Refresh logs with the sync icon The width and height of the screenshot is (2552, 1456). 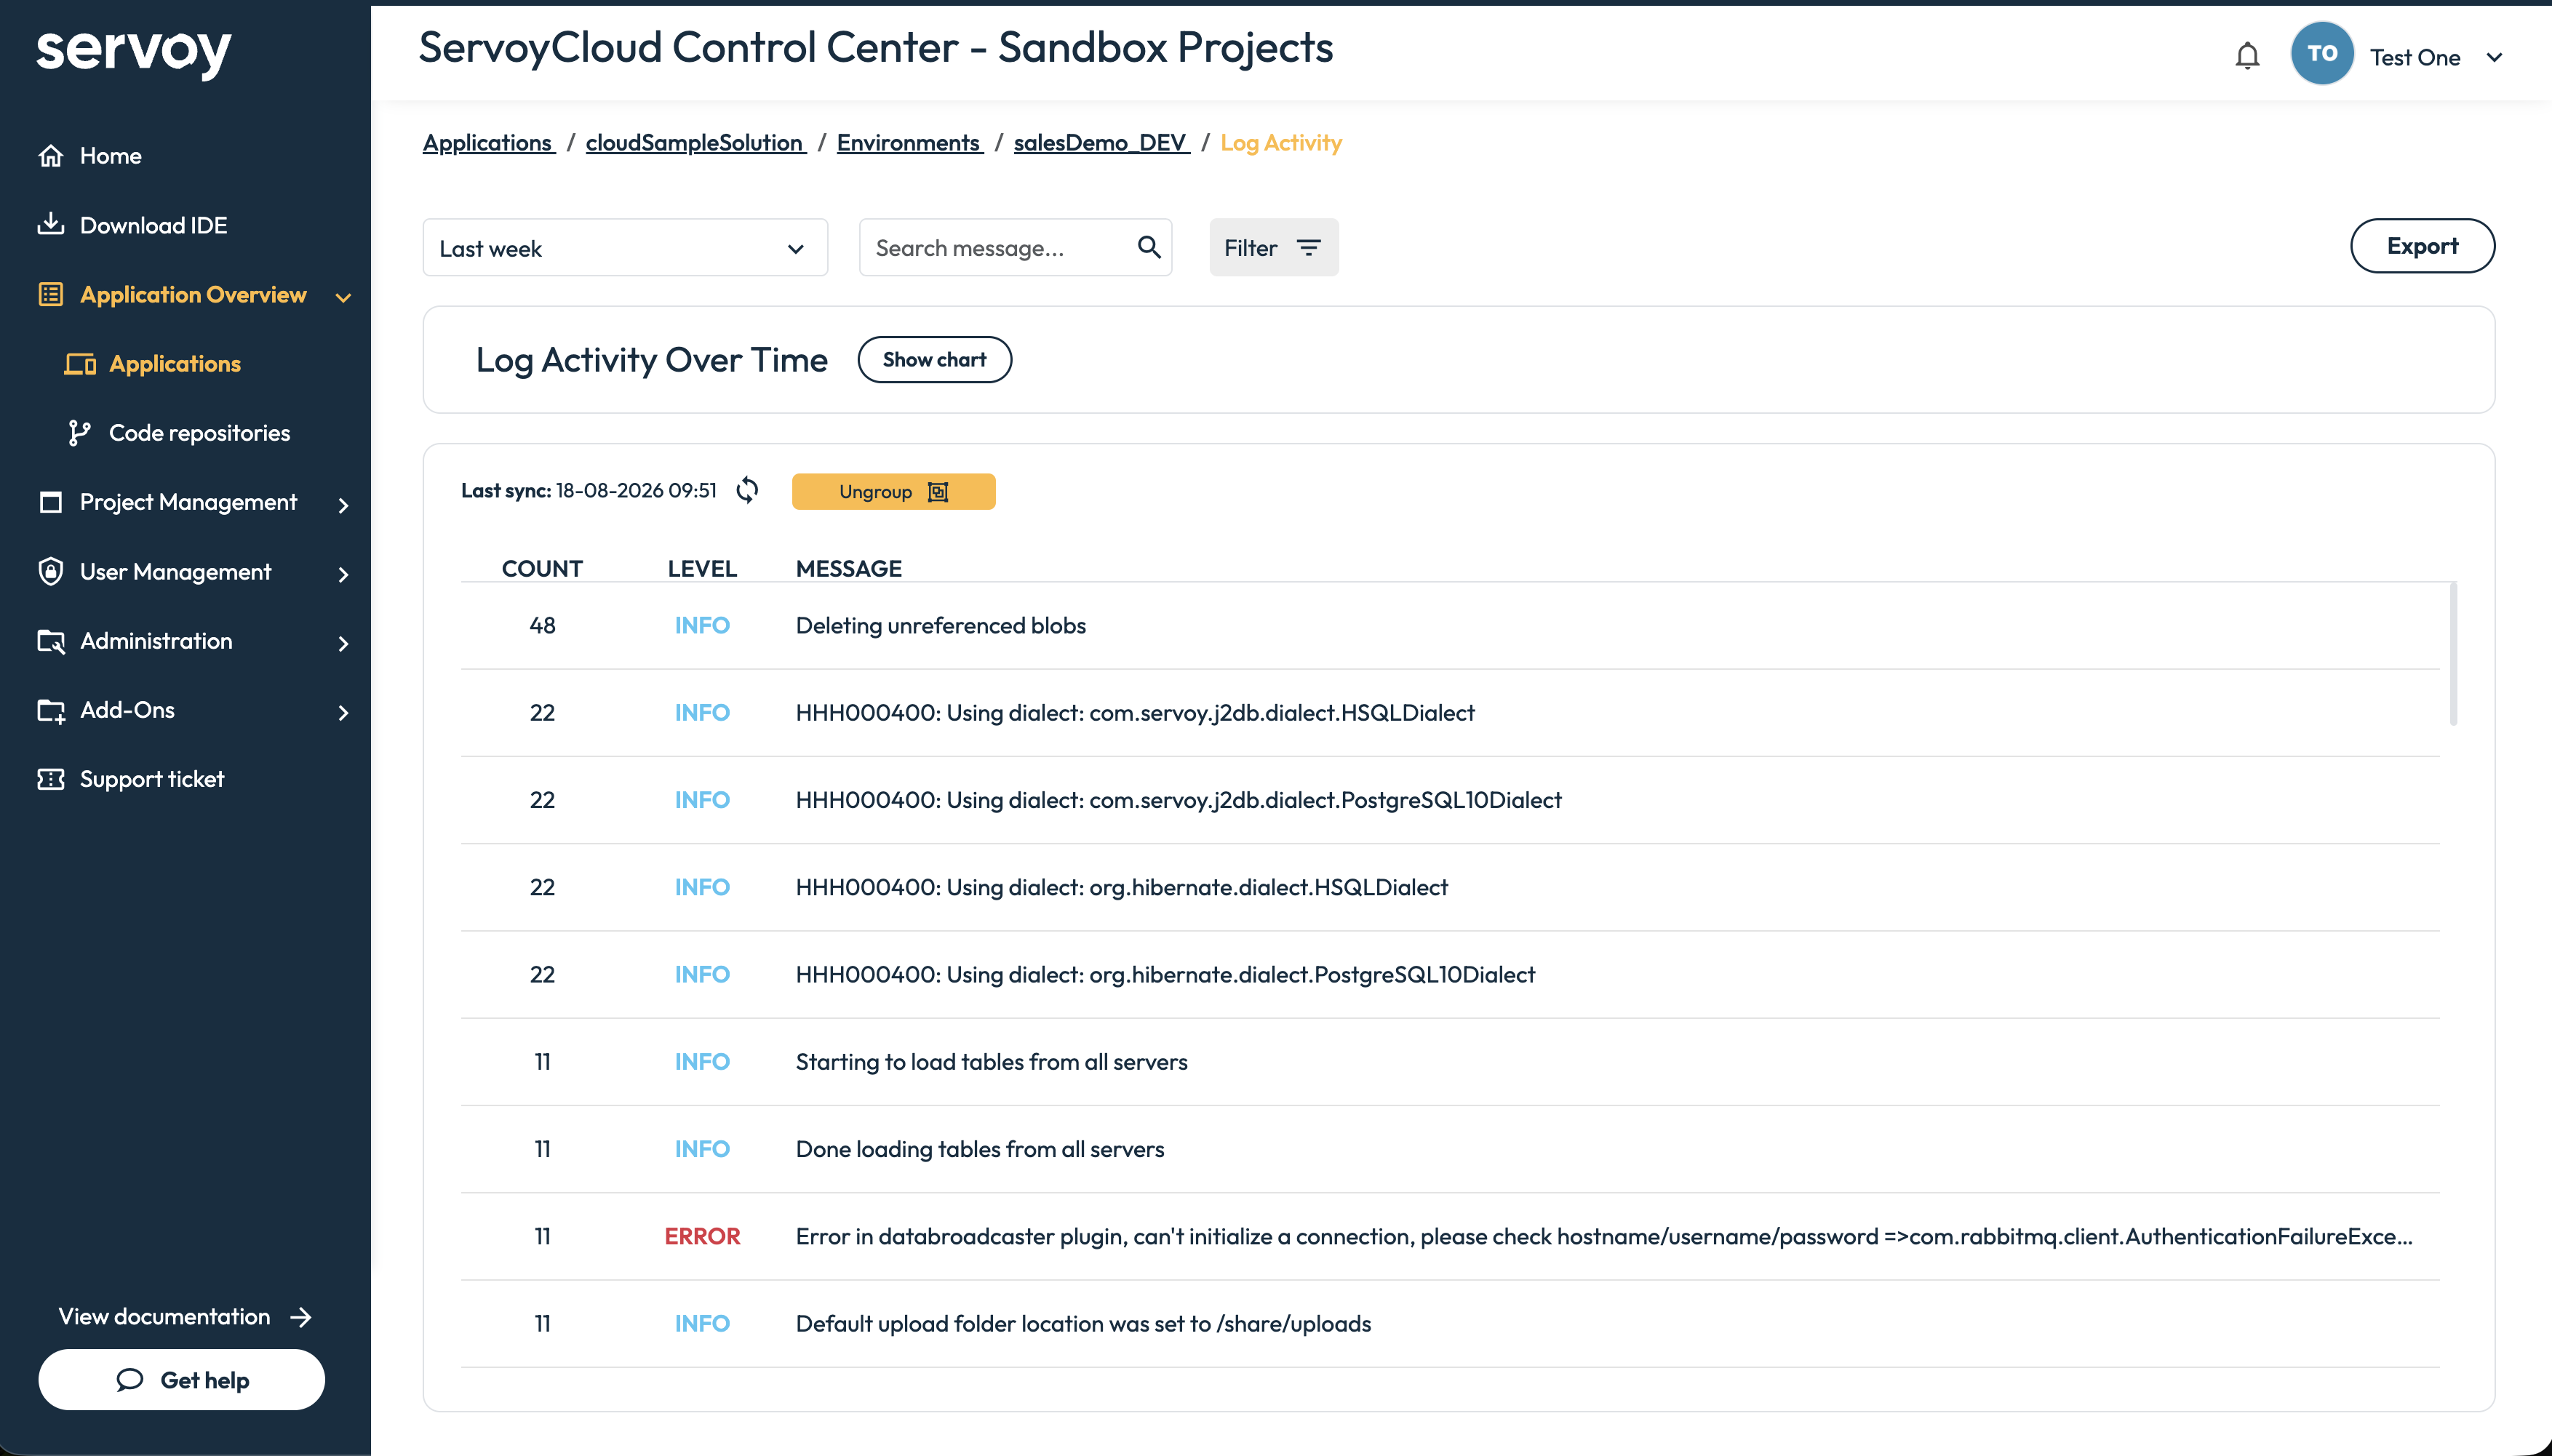(x=747, y=490)
